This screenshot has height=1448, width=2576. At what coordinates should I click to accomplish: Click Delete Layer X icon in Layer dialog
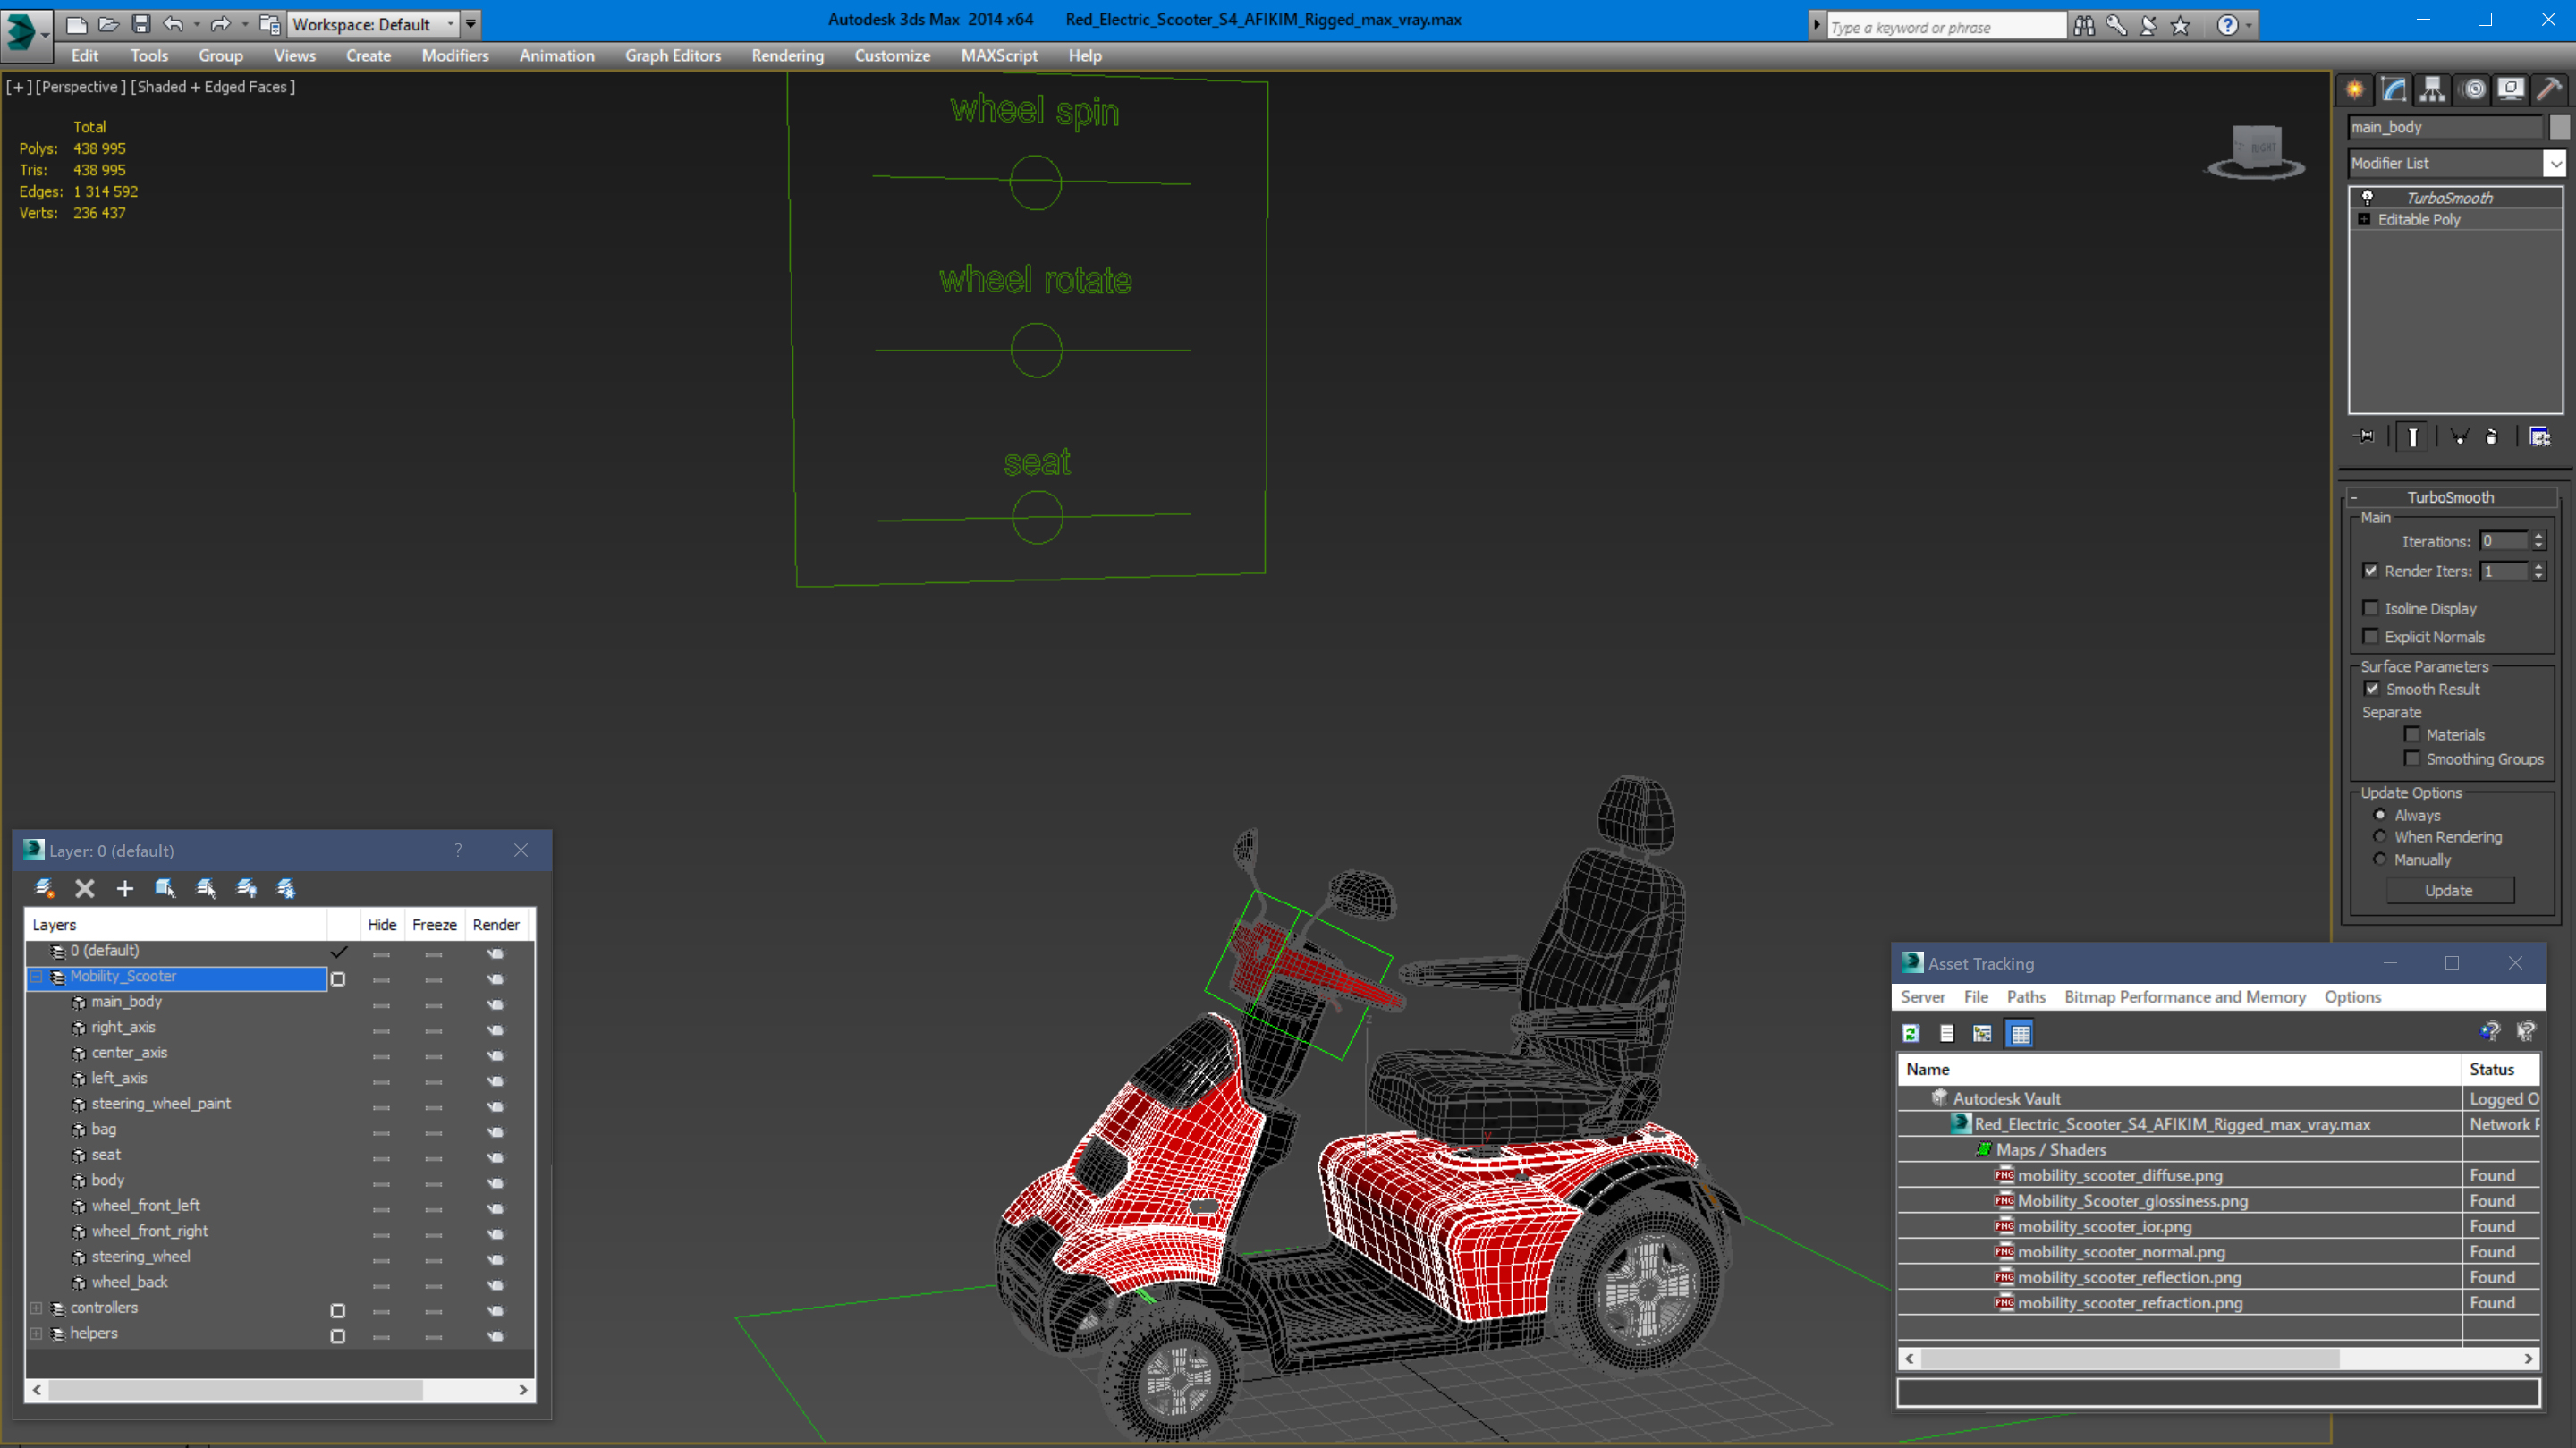point(85,888)
